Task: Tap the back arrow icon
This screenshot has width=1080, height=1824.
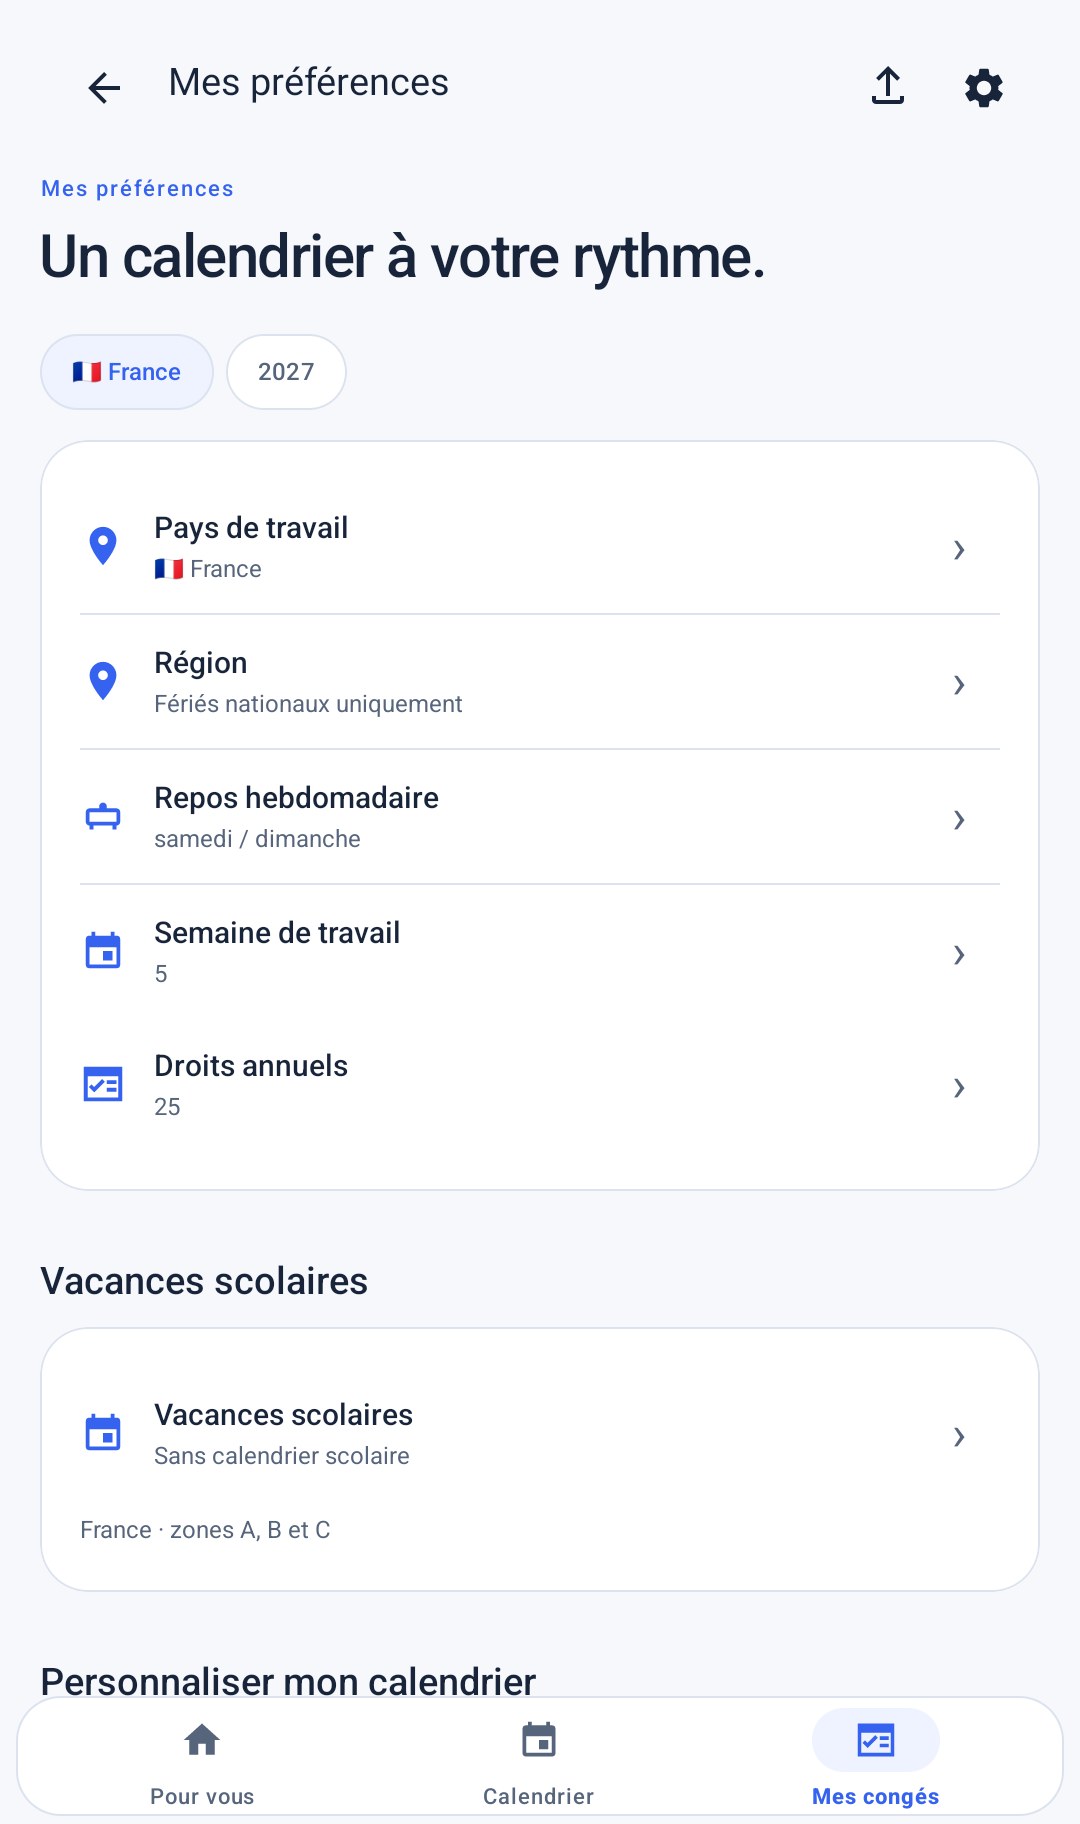Action: tap(104, 88)
